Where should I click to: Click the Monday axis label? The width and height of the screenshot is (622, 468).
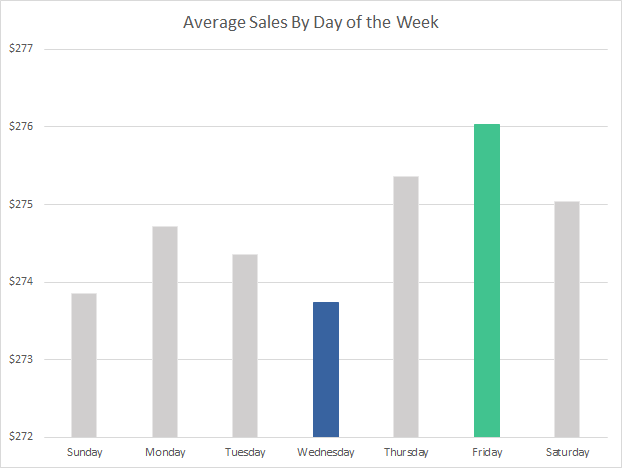point(165,452)
